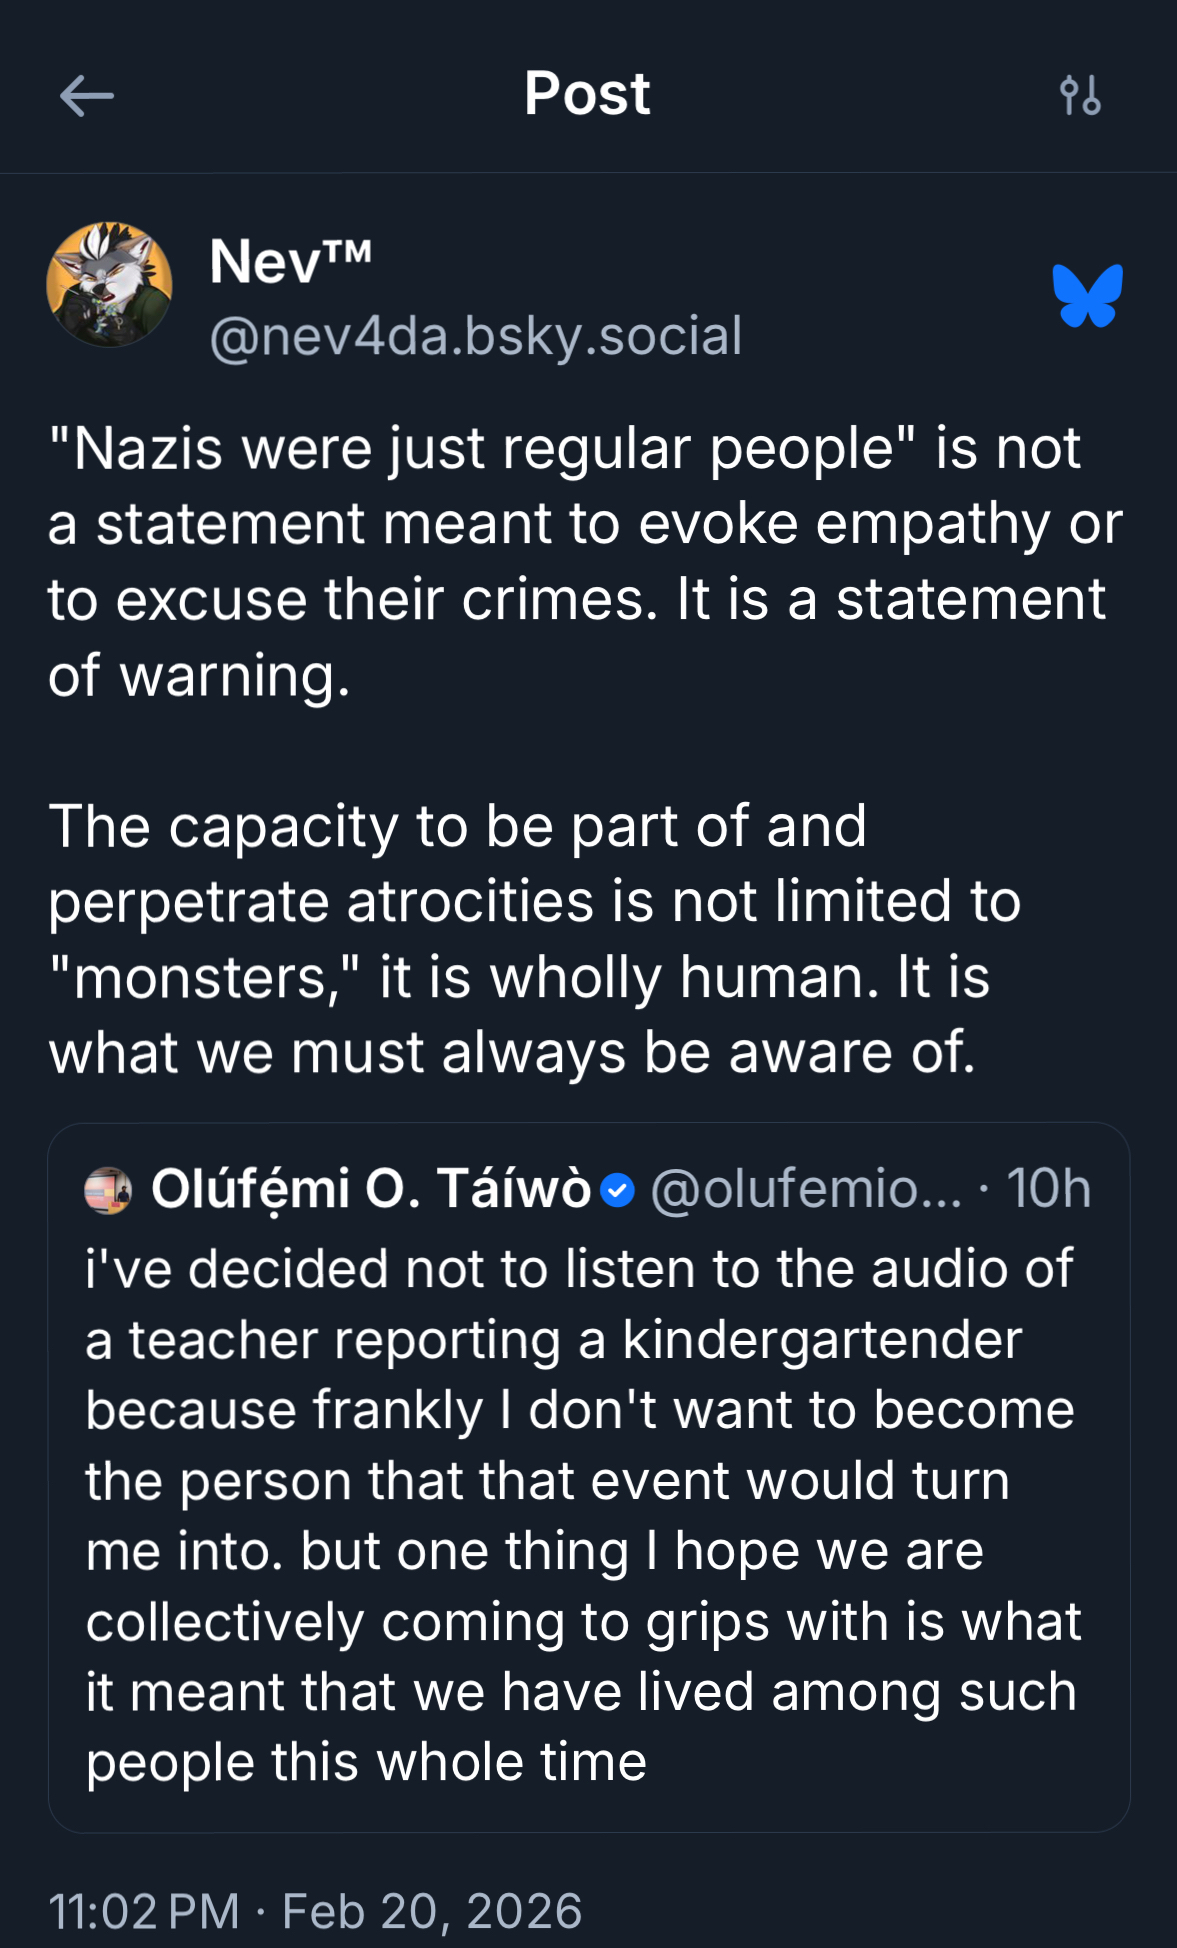The height and width of the screenshot is (1948, 1177).
Task: Open Olúfẹ́mi O. Táíwò's profile name
Action: [x=370, y=1189]
